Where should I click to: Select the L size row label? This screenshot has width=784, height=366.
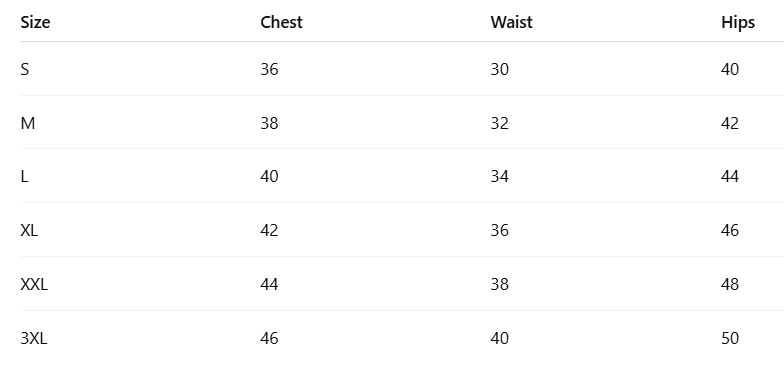(x=24, y=176)
